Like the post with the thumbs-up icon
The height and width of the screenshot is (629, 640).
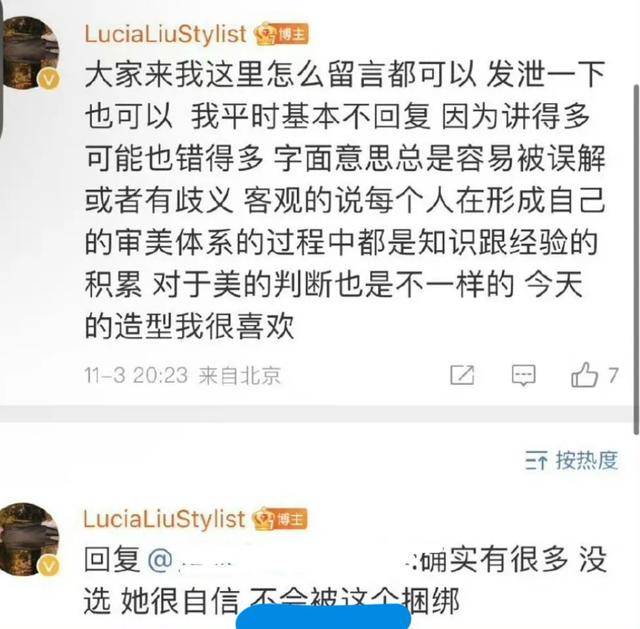584,375
